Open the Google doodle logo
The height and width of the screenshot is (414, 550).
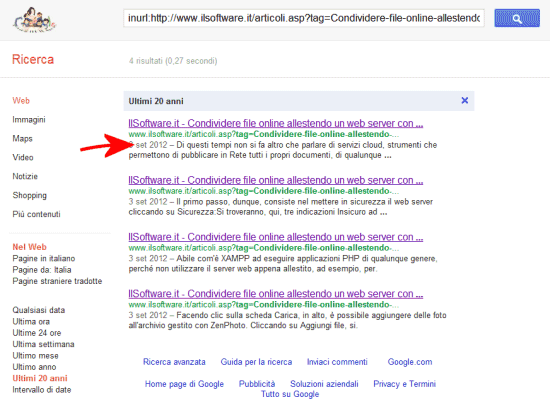pyautogui.click(x=34, y=20)
